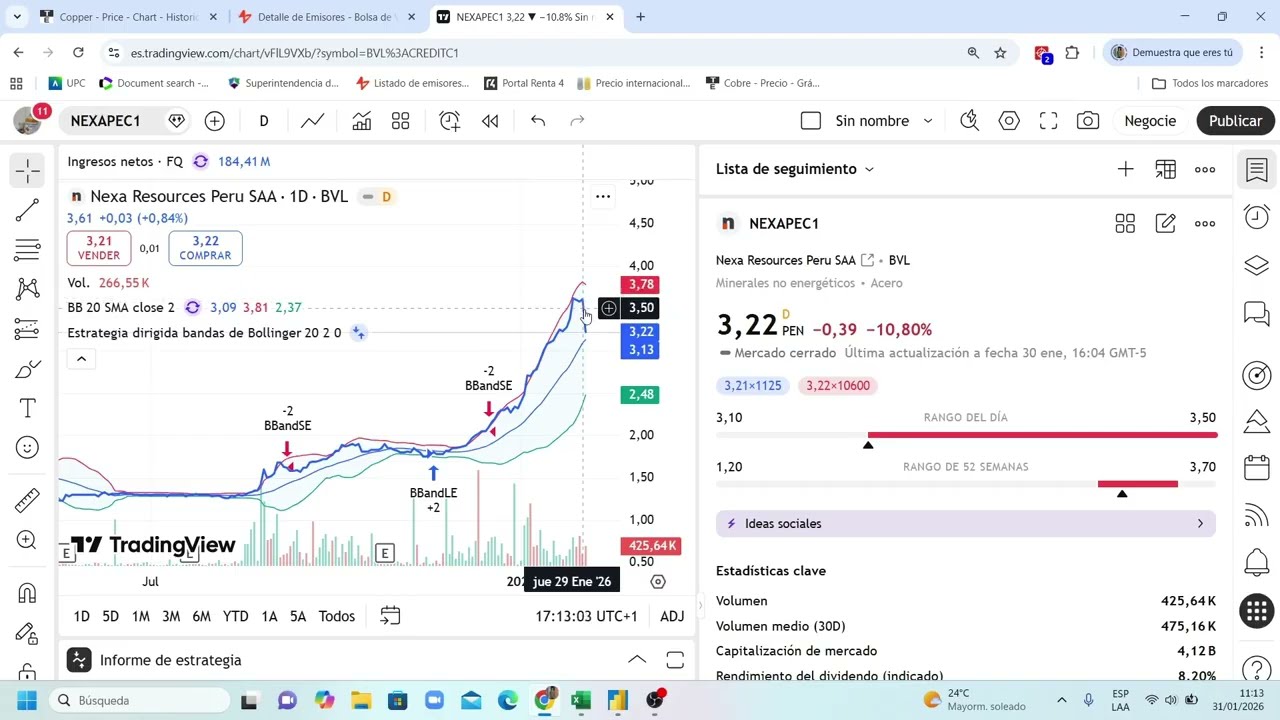This screenshot has width=1280, height=720.
Task: Select the 6M time range
Action: 201,616
